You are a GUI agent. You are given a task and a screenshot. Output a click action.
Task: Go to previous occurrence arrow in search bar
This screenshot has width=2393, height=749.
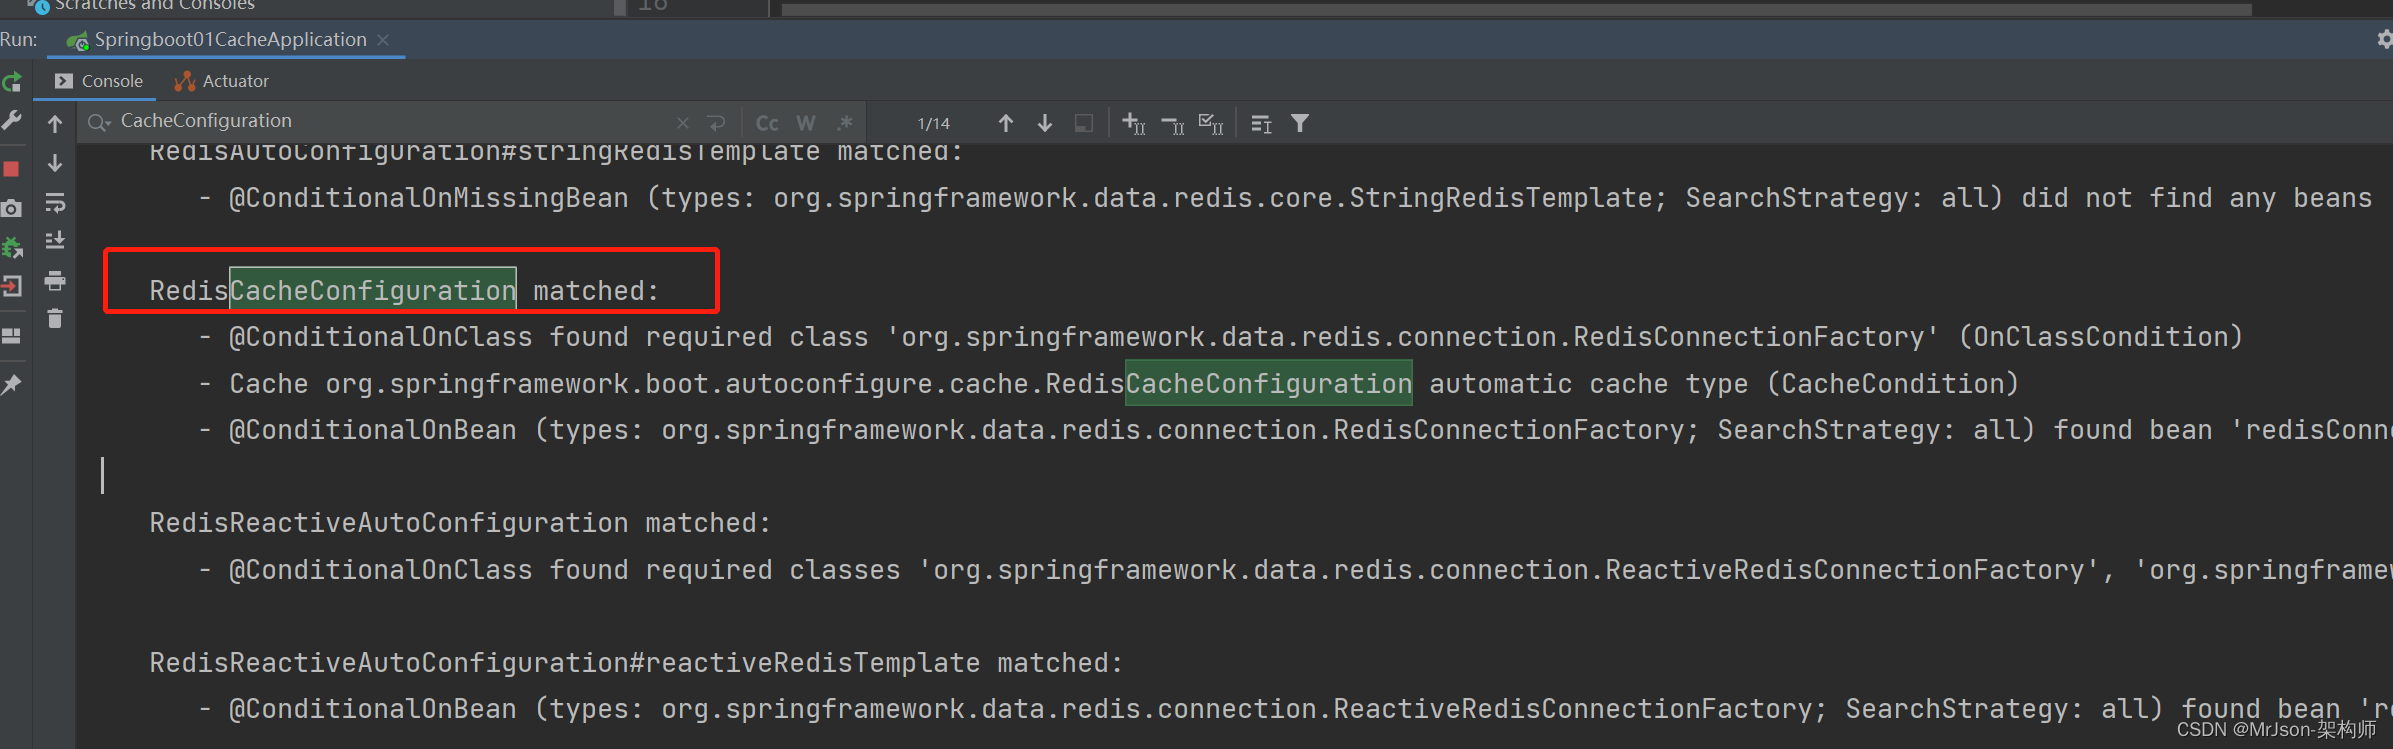tap(1006, 123)
